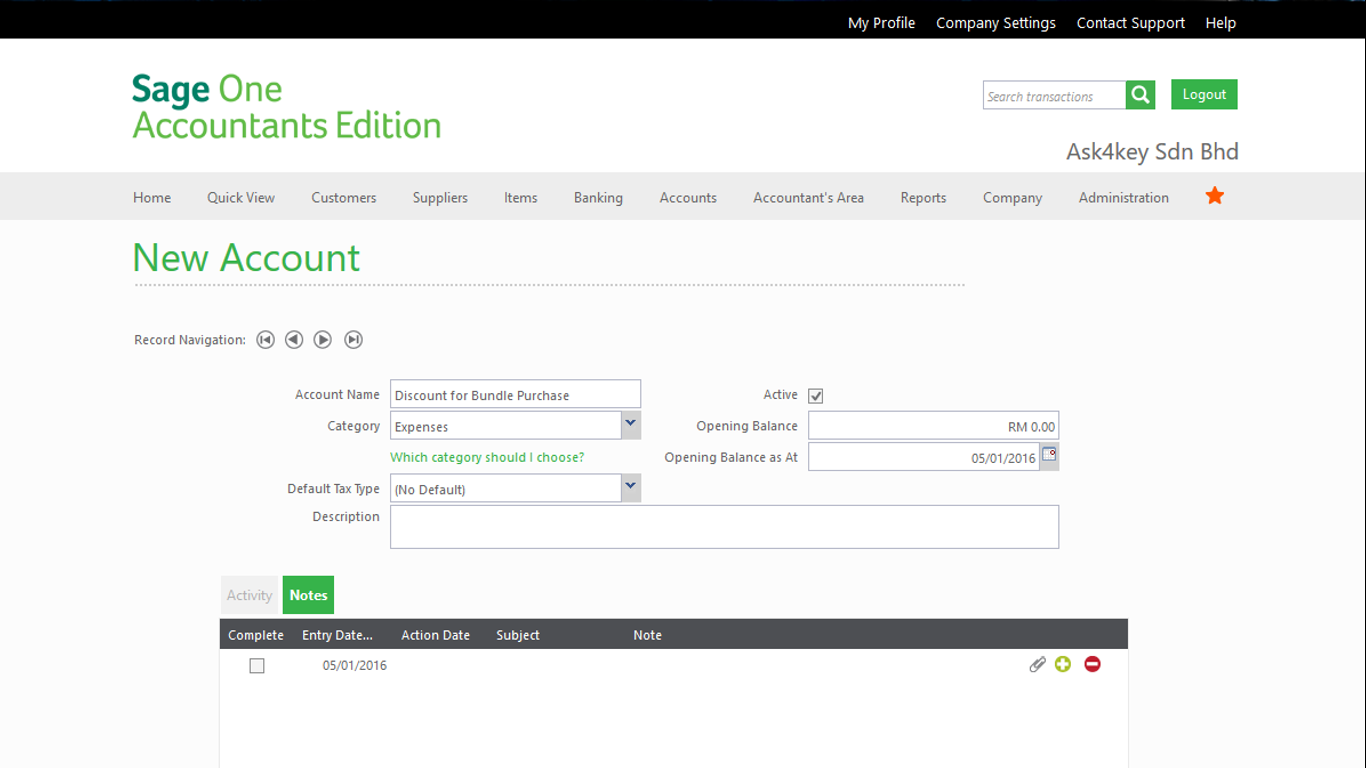Viewport: 1366px width, 768px height.
Task: Click the Category field showing Expenses
Action: click(506, 425)
